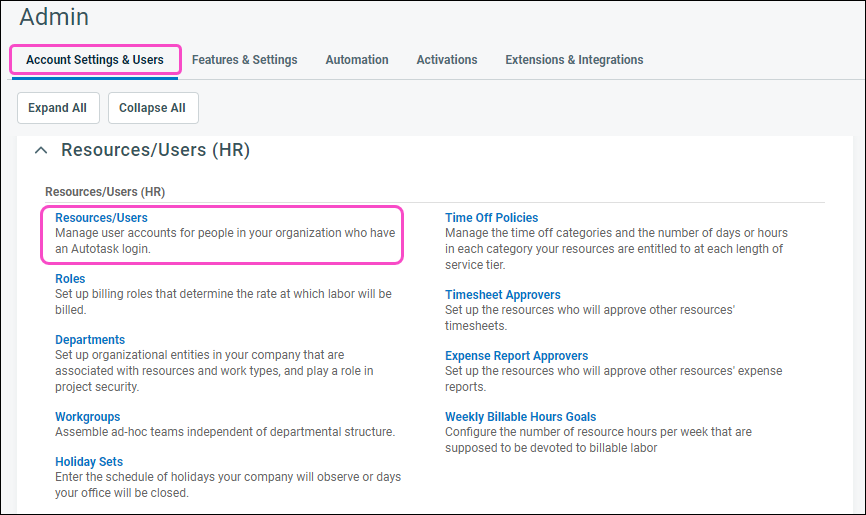Select the Activations tab
This screenshot has height=515, width=866.
pos(447,60)
